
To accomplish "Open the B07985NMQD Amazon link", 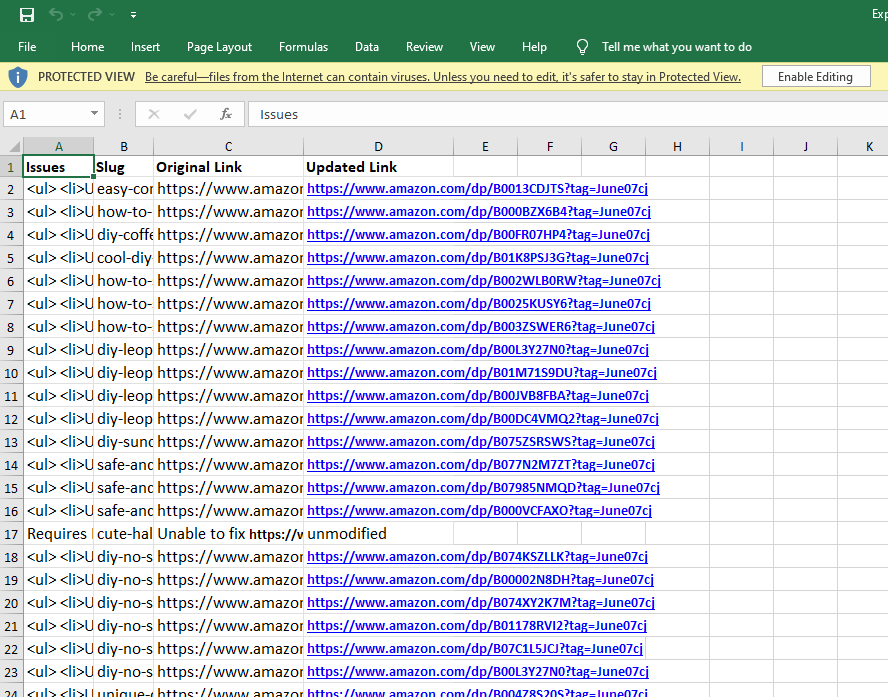I will 483,488.
